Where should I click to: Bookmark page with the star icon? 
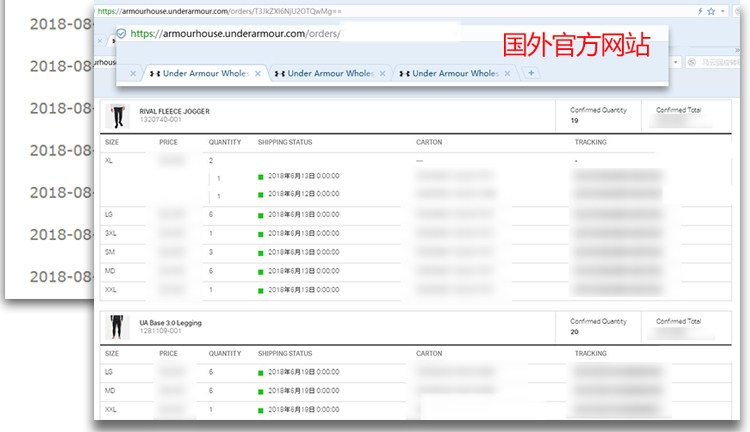(x=711, y=11)
